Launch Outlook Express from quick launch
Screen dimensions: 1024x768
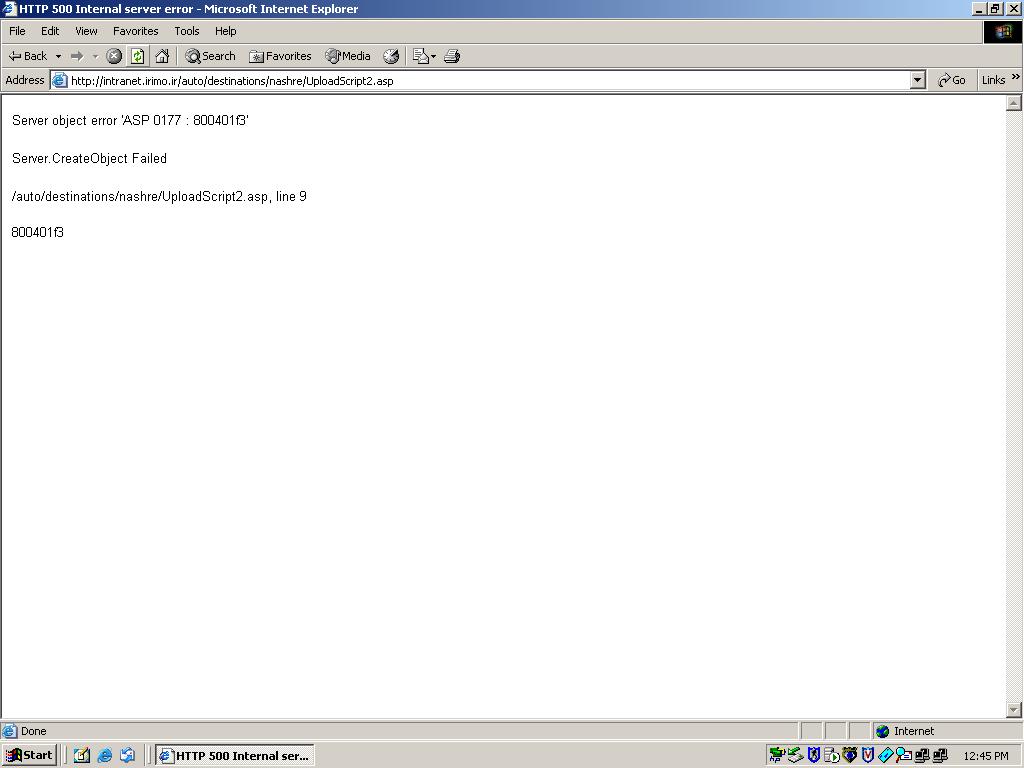tap(127, 756)
